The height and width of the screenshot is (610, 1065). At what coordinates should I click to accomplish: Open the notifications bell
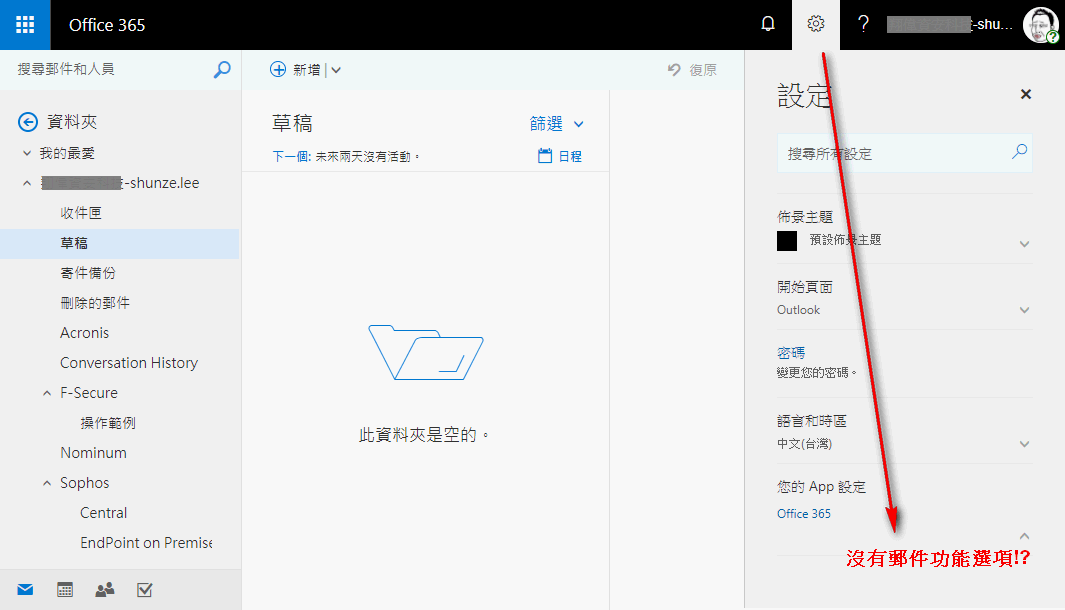[768, 24]
